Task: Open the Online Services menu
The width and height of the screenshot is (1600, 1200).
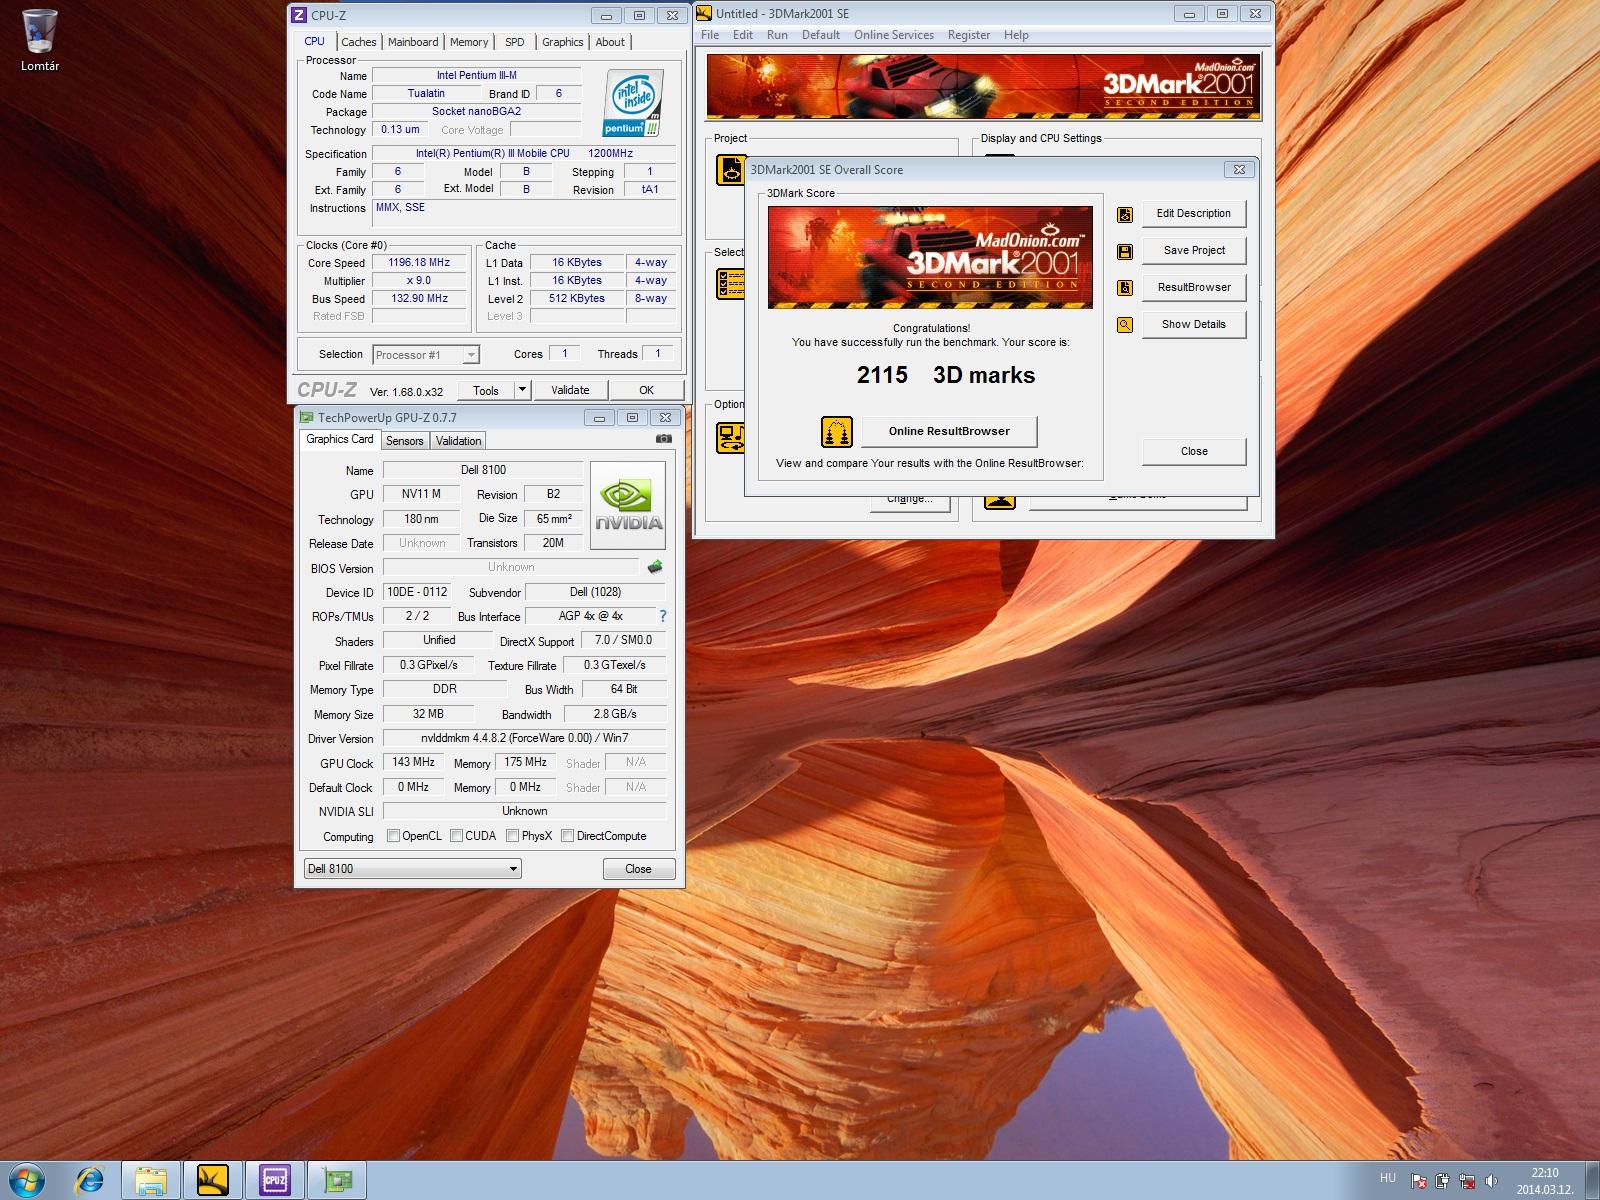Action: click(x=894, y=35)
